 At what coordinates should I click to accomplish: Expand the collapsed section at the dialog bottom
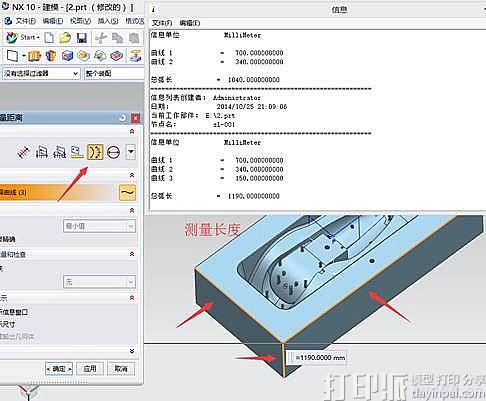pos(132,351)
